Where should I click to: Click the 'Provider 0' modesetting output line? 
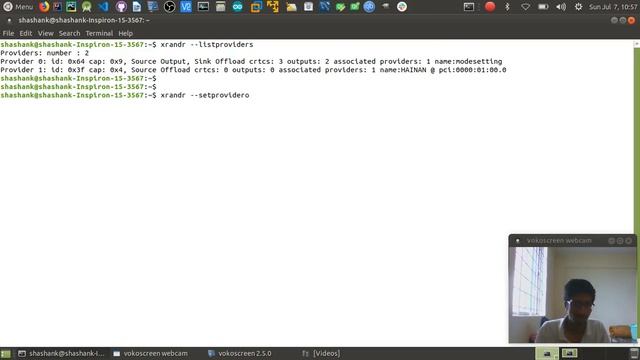tap(251, 61)
